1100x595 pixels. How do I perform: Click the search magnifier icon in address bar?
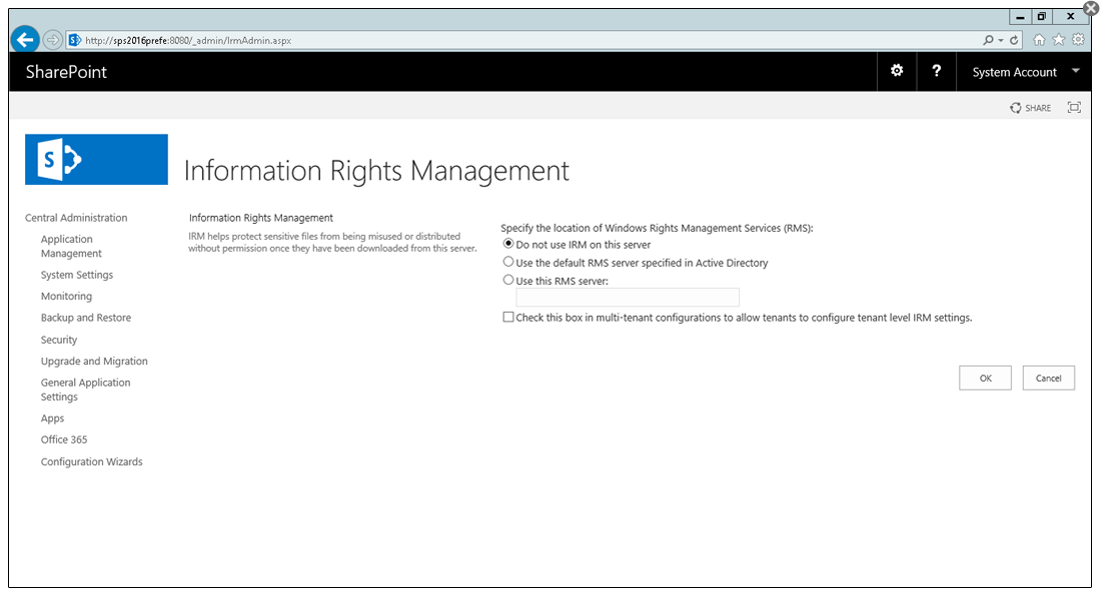pyautogui.click(x=988, y=40)
